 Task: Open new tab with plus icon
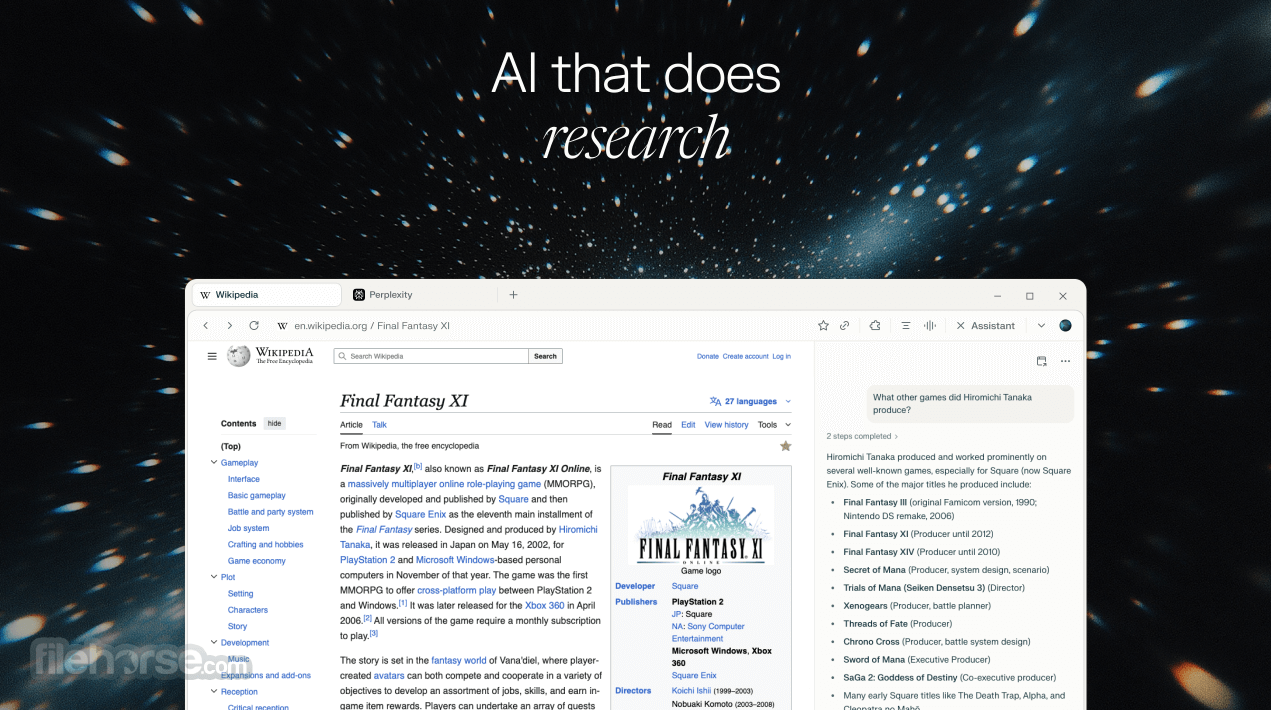[513, 295]
